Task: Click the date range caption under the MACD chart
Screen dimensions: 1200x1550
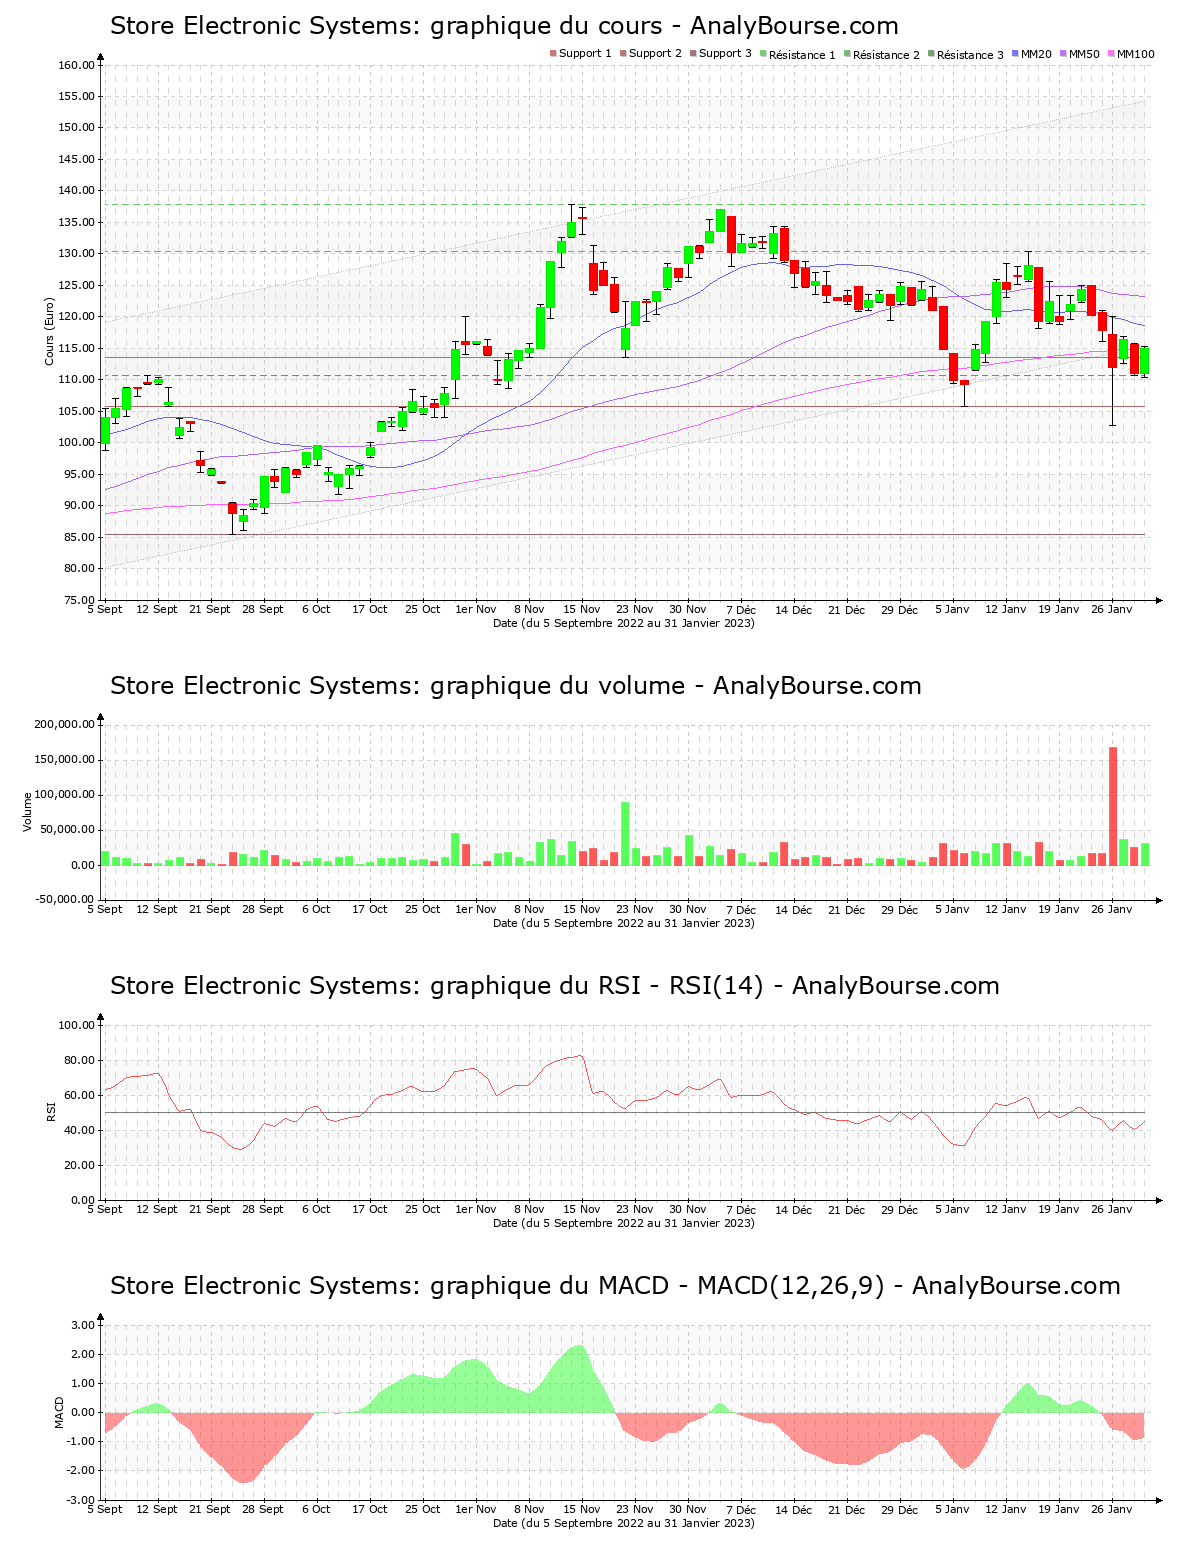Action: (x=624, y=1523)
